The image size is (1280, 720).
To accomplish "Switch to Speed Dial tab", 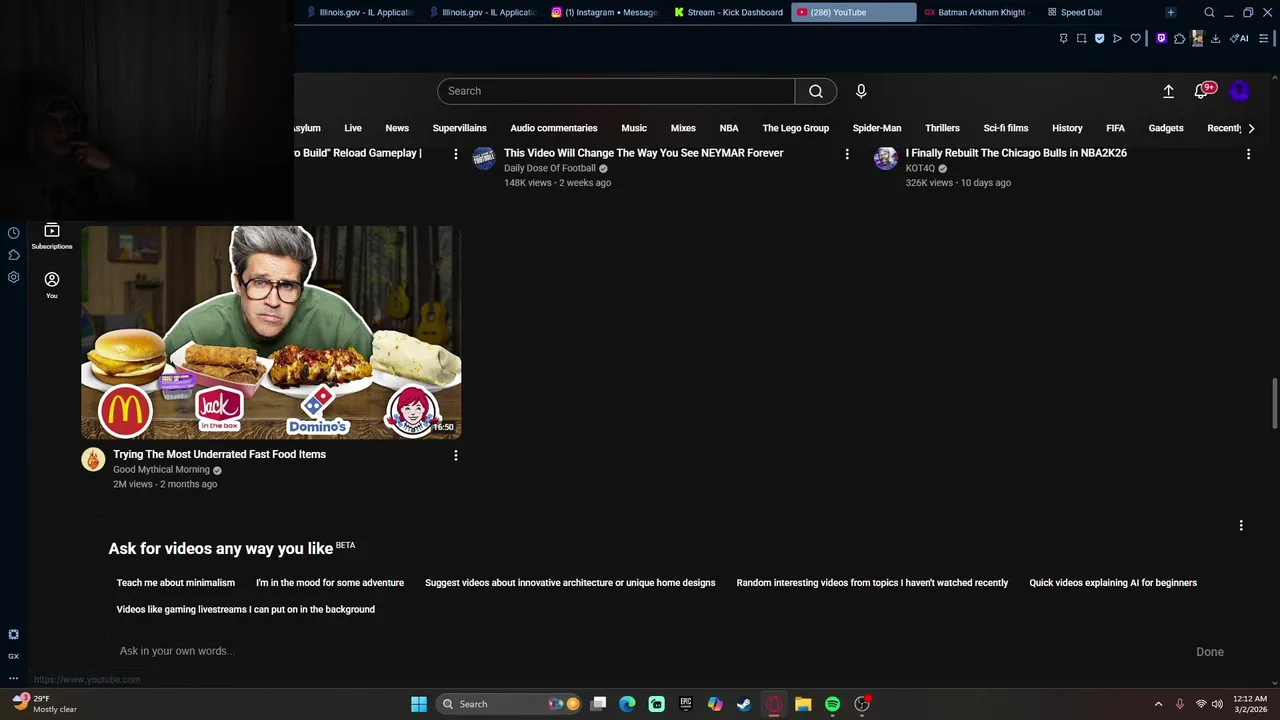I will [1074, 12].
